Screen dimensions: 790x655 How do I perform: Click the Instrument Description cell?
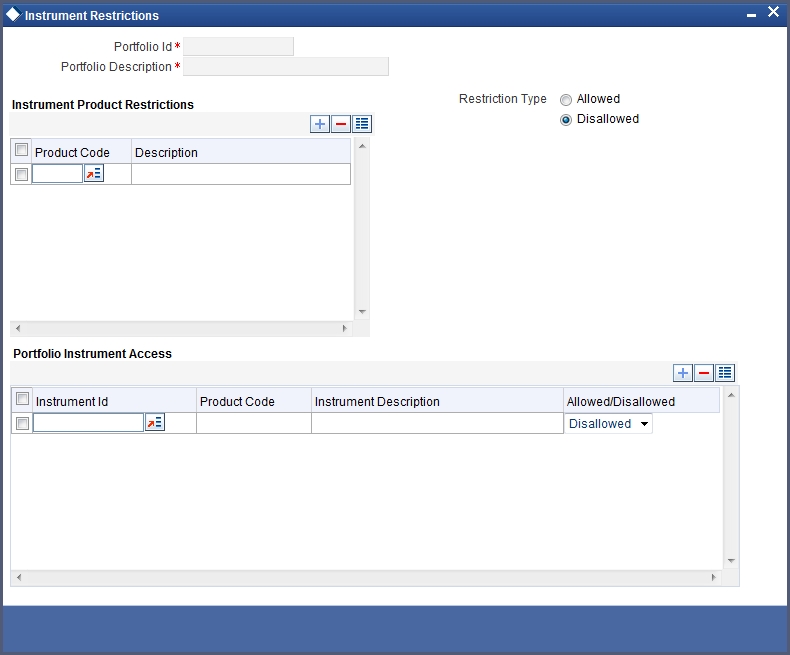pyautogui.click(x=437, y=423)
